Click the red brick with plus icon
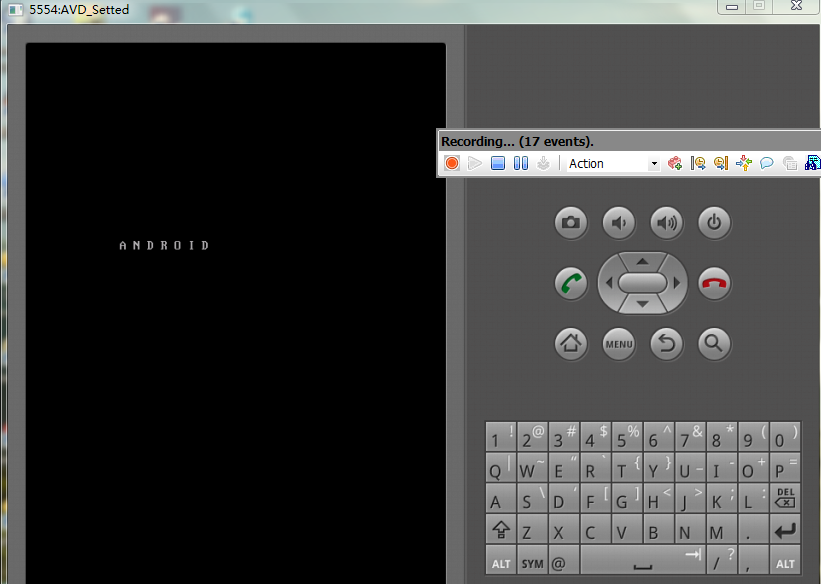 [x=675, y=163]
